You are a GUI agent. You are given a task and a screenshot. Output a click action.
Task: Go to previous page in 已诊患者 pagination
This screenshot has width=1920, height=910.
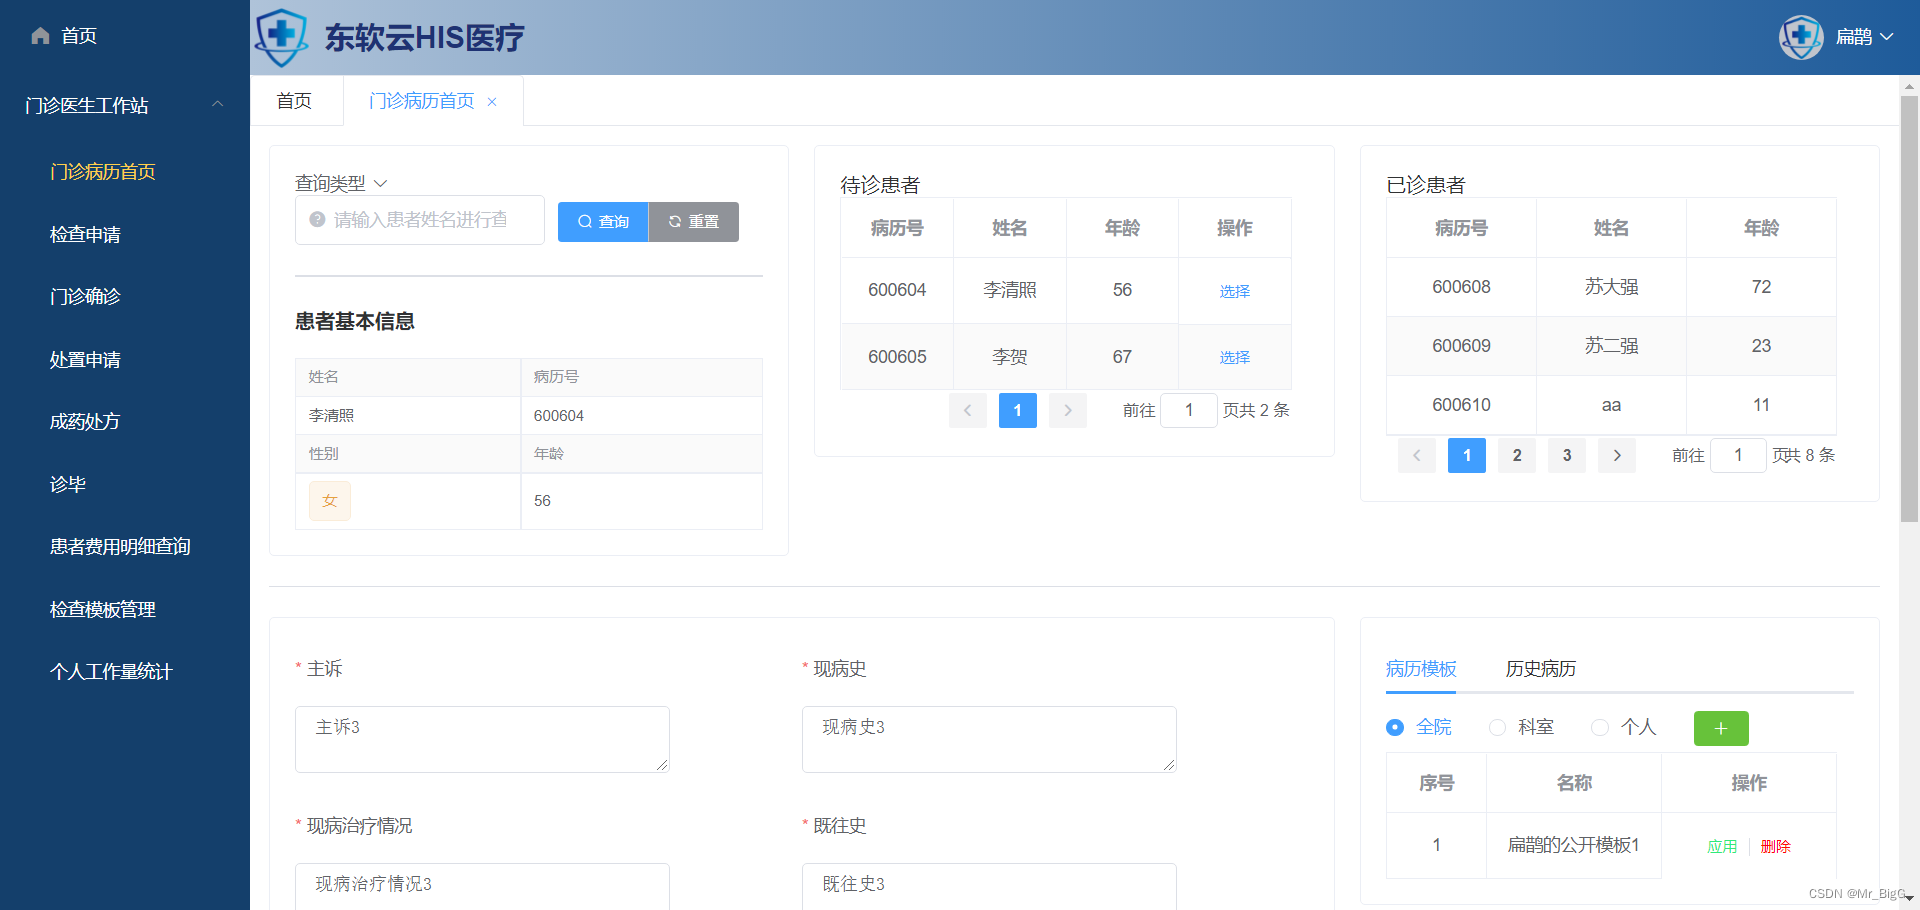1416,455
